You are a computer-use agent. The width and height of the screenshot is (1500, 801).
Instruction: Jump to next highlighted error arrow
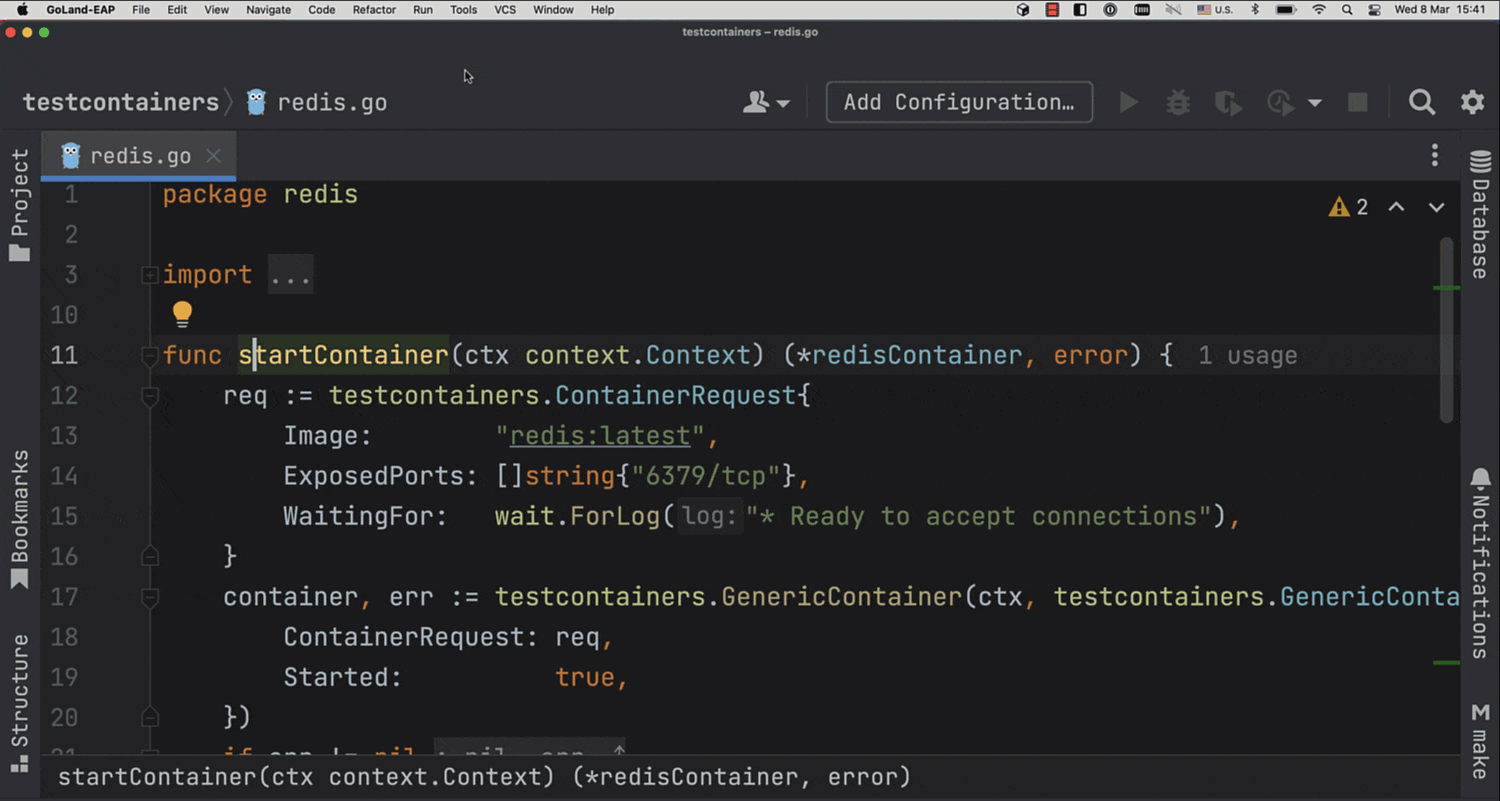1436,207
